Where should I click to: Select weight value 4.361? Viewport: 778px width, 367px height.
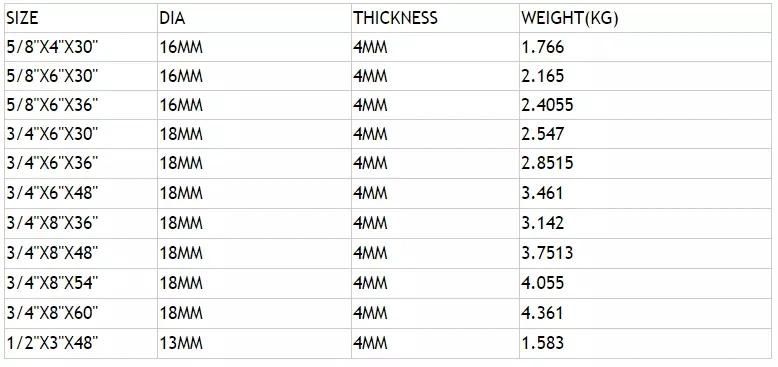coord(645,313)
